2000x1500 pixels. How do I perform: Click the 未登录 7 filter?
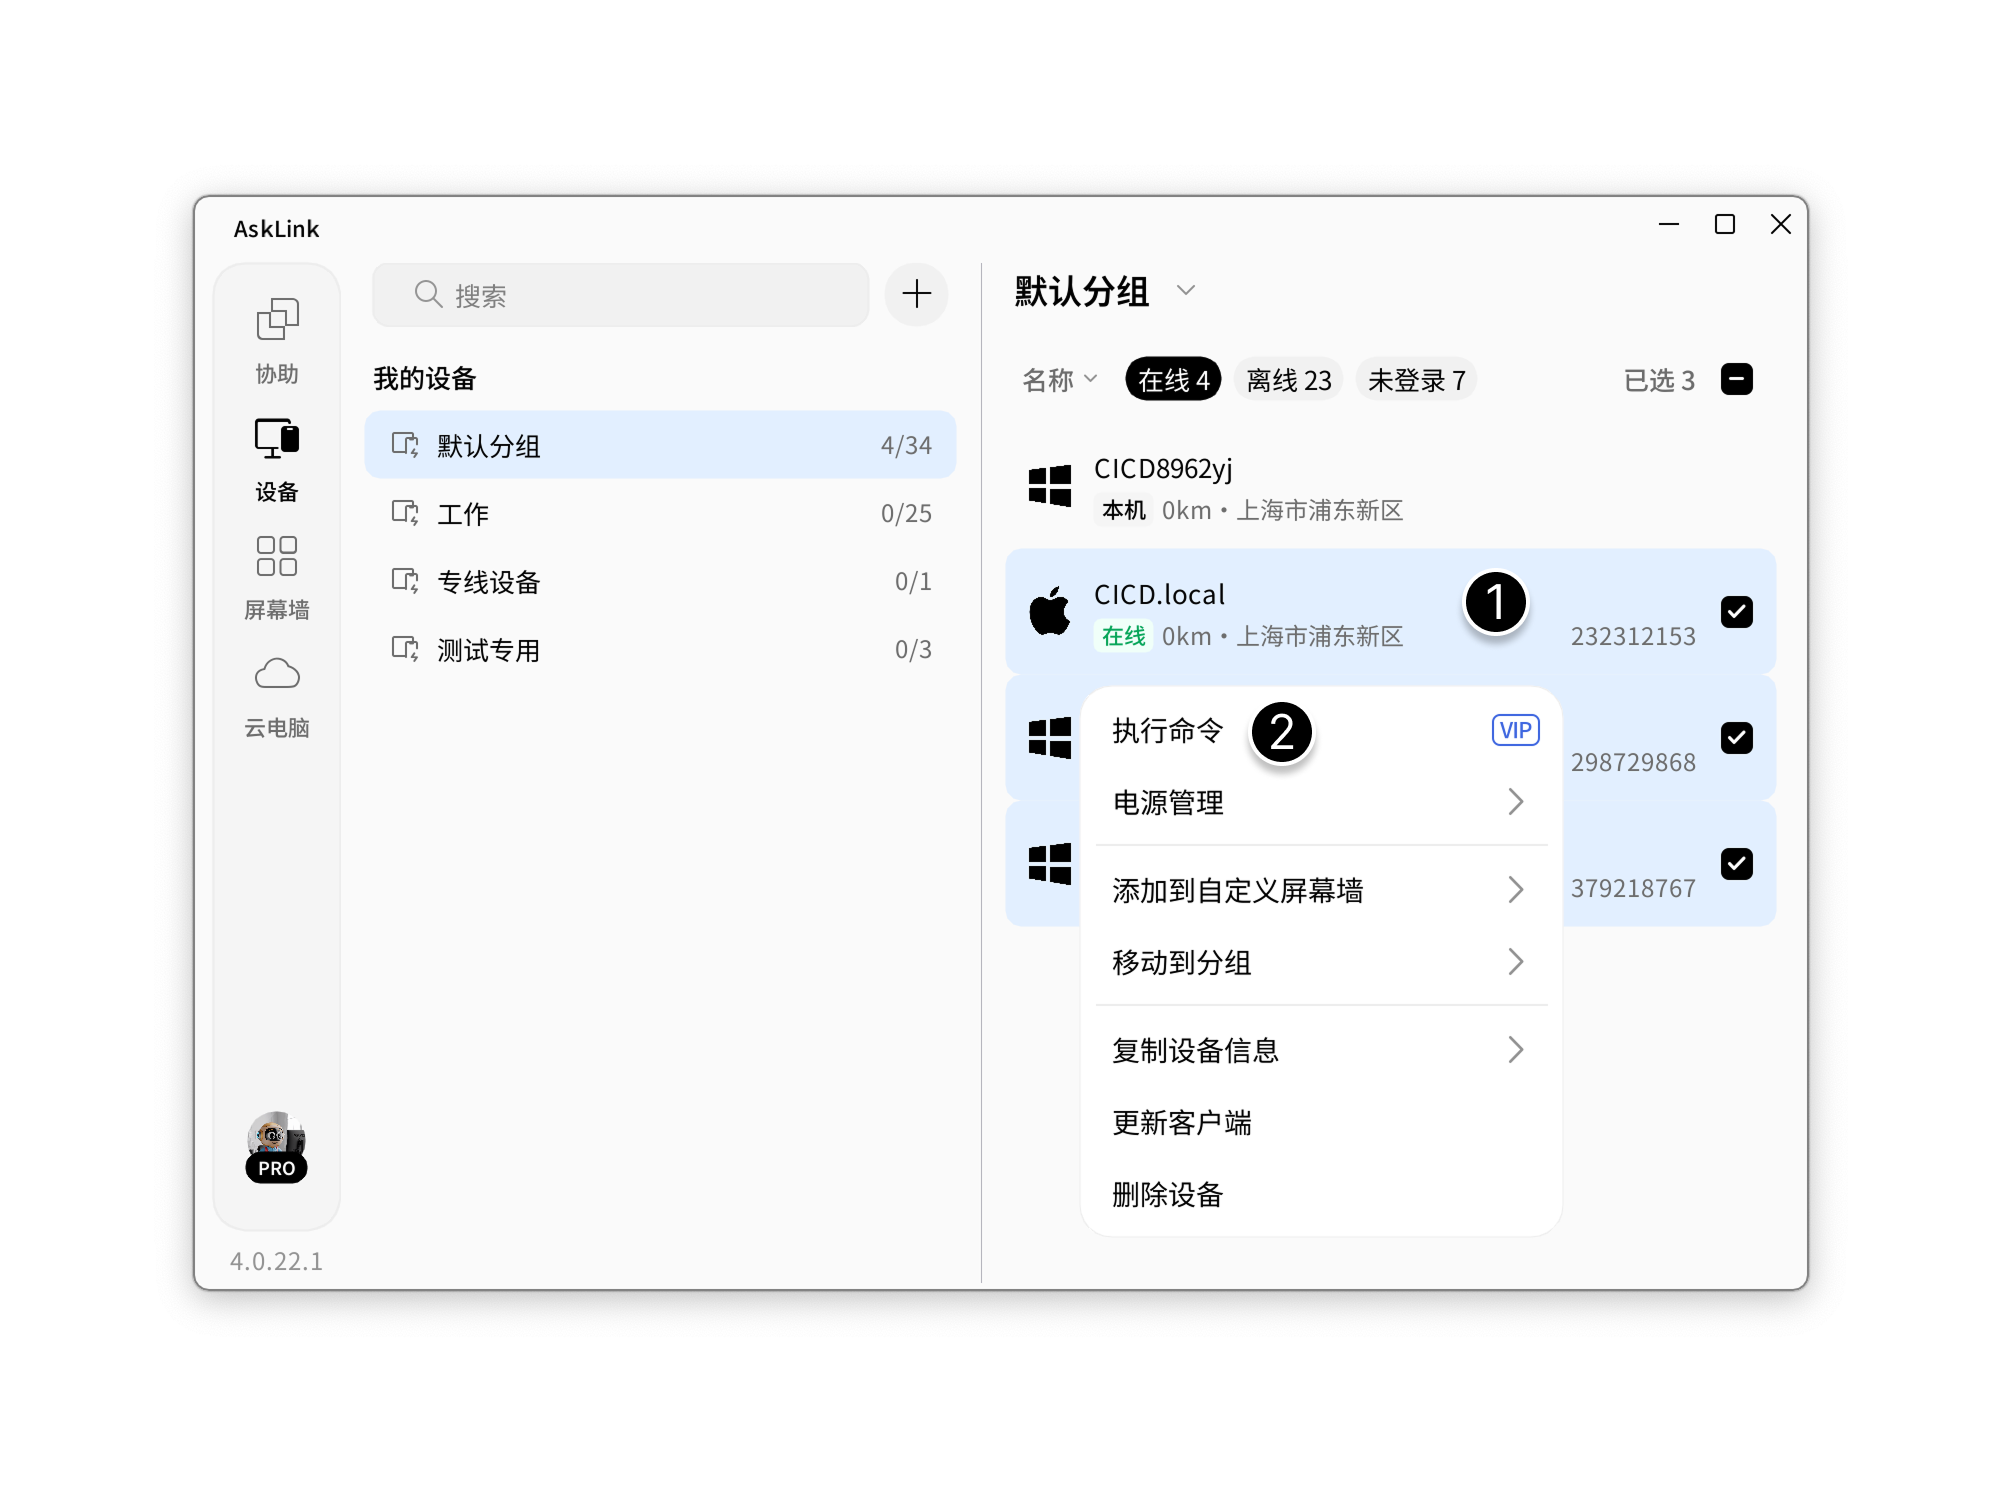tap(1417, 379)
